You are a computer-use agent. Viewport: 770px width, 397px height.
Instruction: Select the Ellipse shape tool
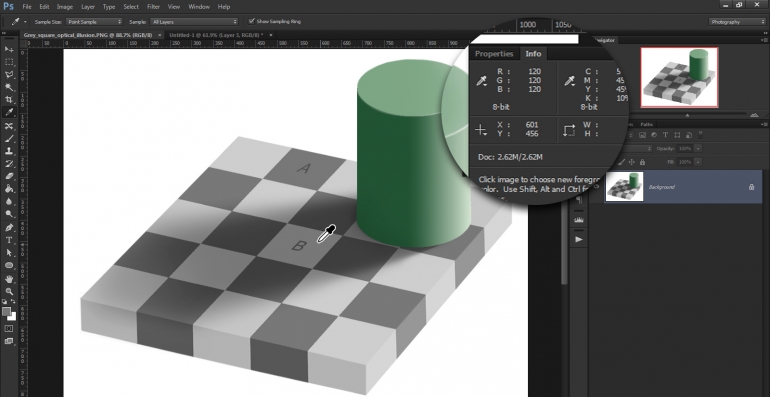[9, 265]
